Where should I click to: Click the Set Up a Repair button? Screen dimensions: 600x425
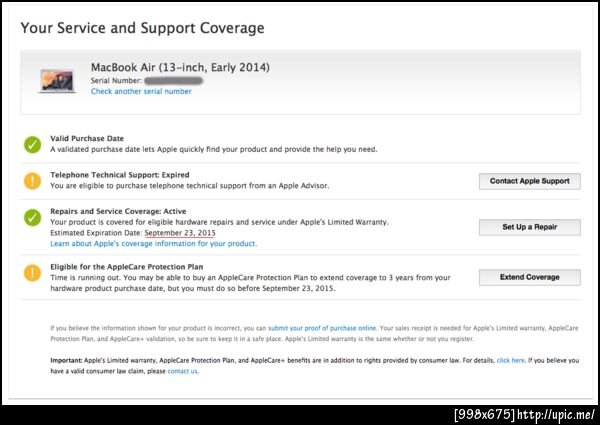click(x=530, y=227)
